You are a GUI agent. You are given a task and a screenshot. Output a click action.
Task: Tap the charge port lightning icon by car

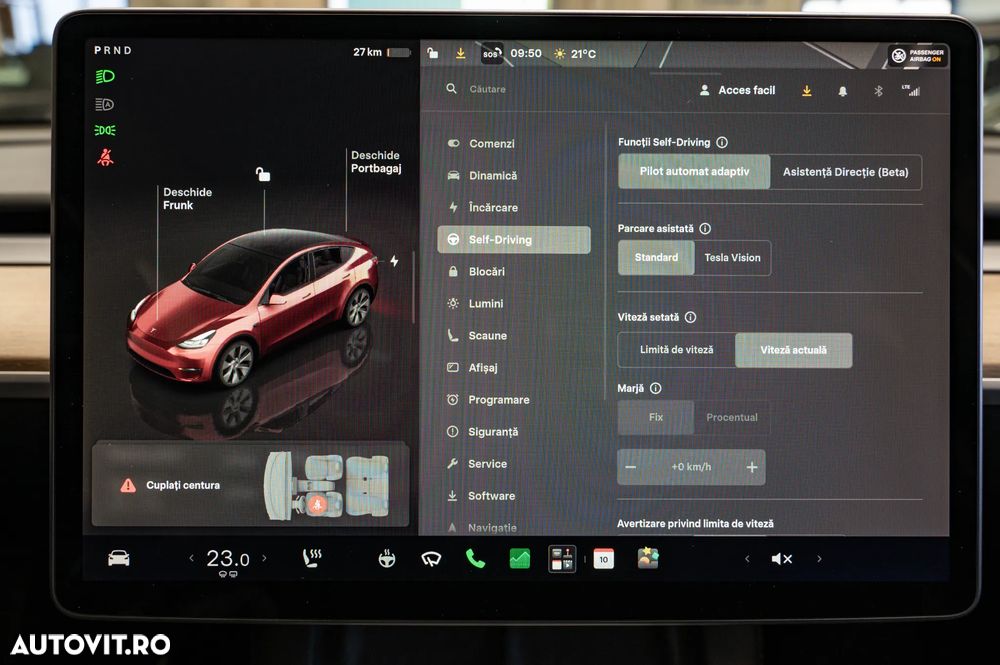point(394,261)
